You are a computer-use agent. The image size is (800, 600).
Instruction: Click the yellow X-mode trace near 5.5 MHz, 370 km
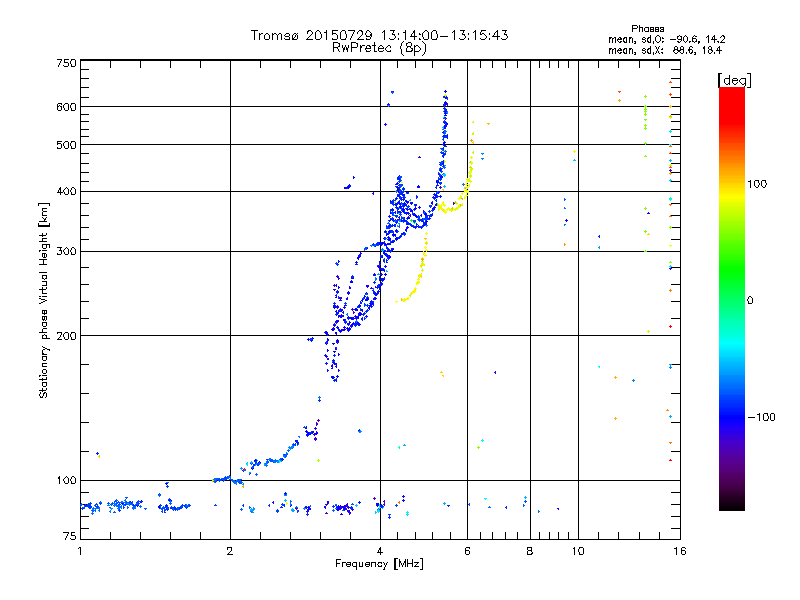point(449,208)
